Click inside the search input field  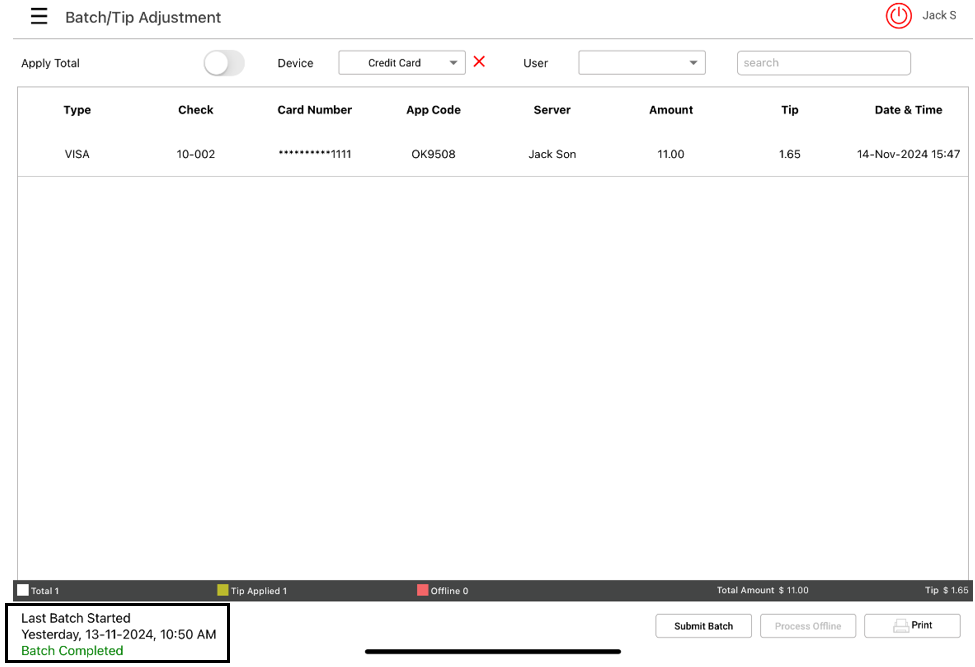pyautogui.click(x=823, y=63)
